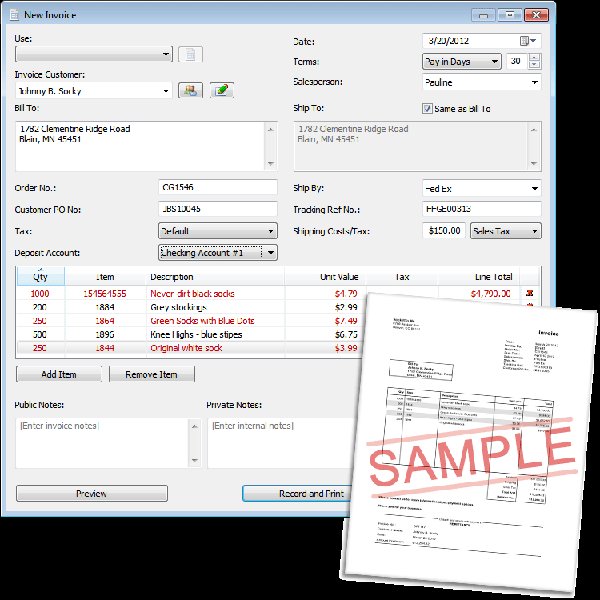This screenshot has width=600, height=600.
Task: Open the Tax dropdown set to Default
Action: click(x=218, y=231)
